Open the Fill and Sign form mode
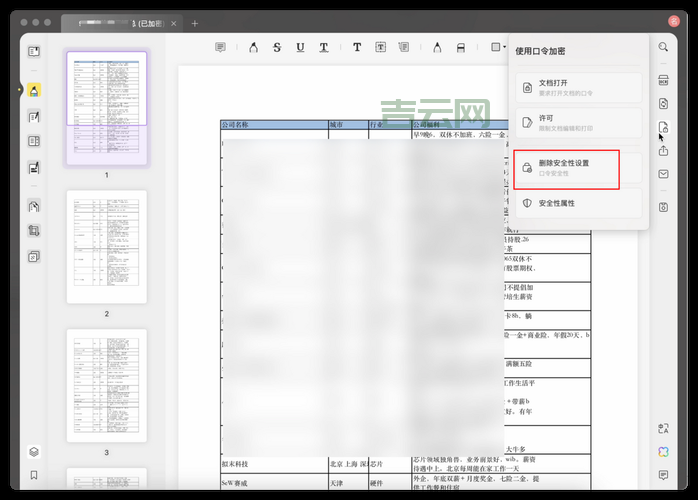The height and width of the screenshot is (500, 698). click(x=34, y=168)
